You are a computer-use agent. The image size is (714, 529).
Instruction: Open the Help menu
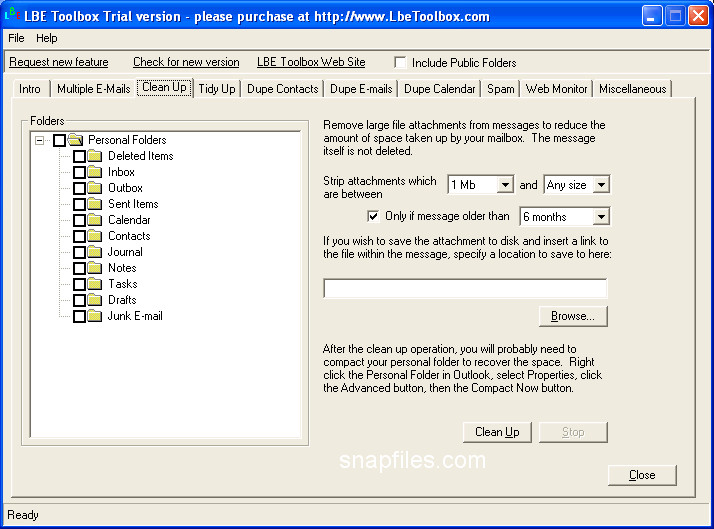pyautogui.click(x=46, y=38)
